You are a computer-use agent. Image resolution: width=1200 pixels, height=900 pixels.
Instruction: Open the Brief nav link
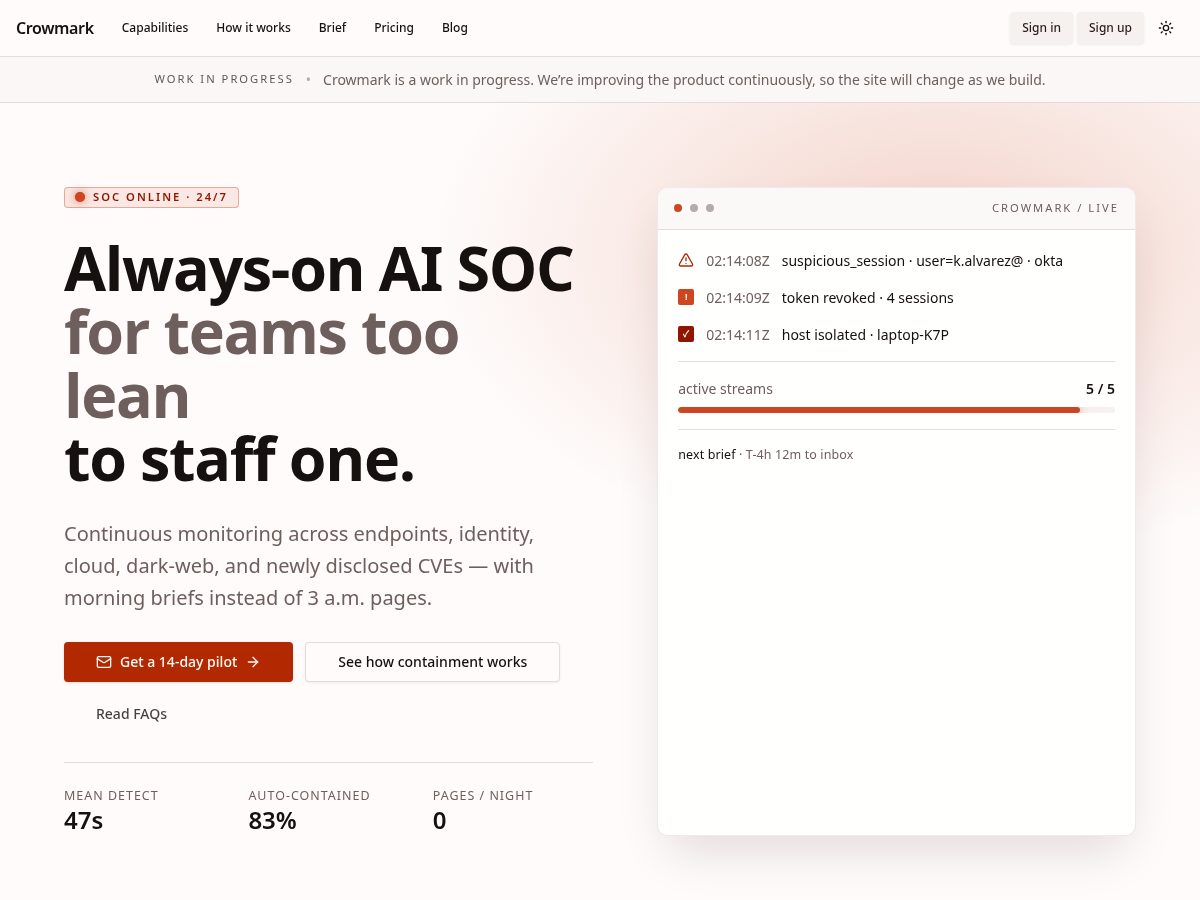pos(332,28)
